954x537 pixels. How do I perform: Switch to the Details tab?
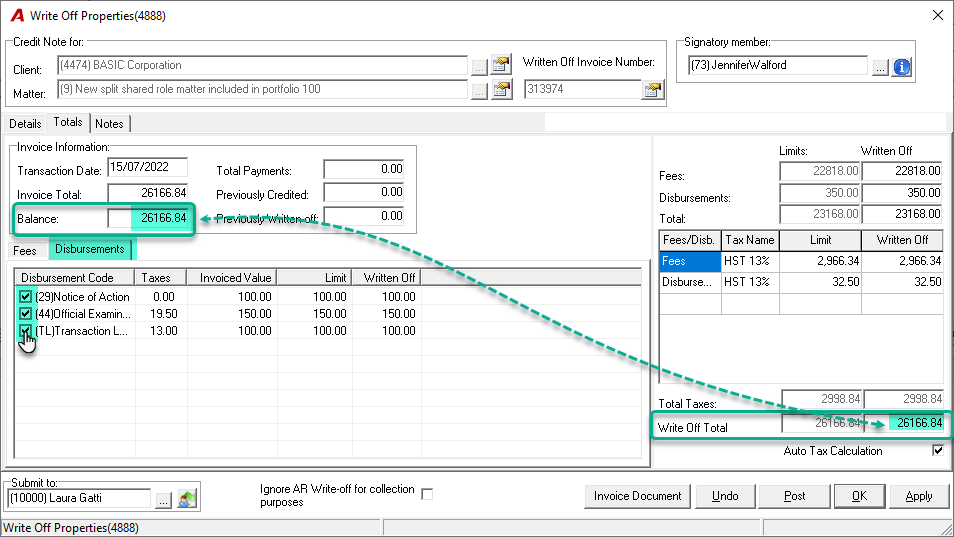pyautogui.click(x=25, y=124)
